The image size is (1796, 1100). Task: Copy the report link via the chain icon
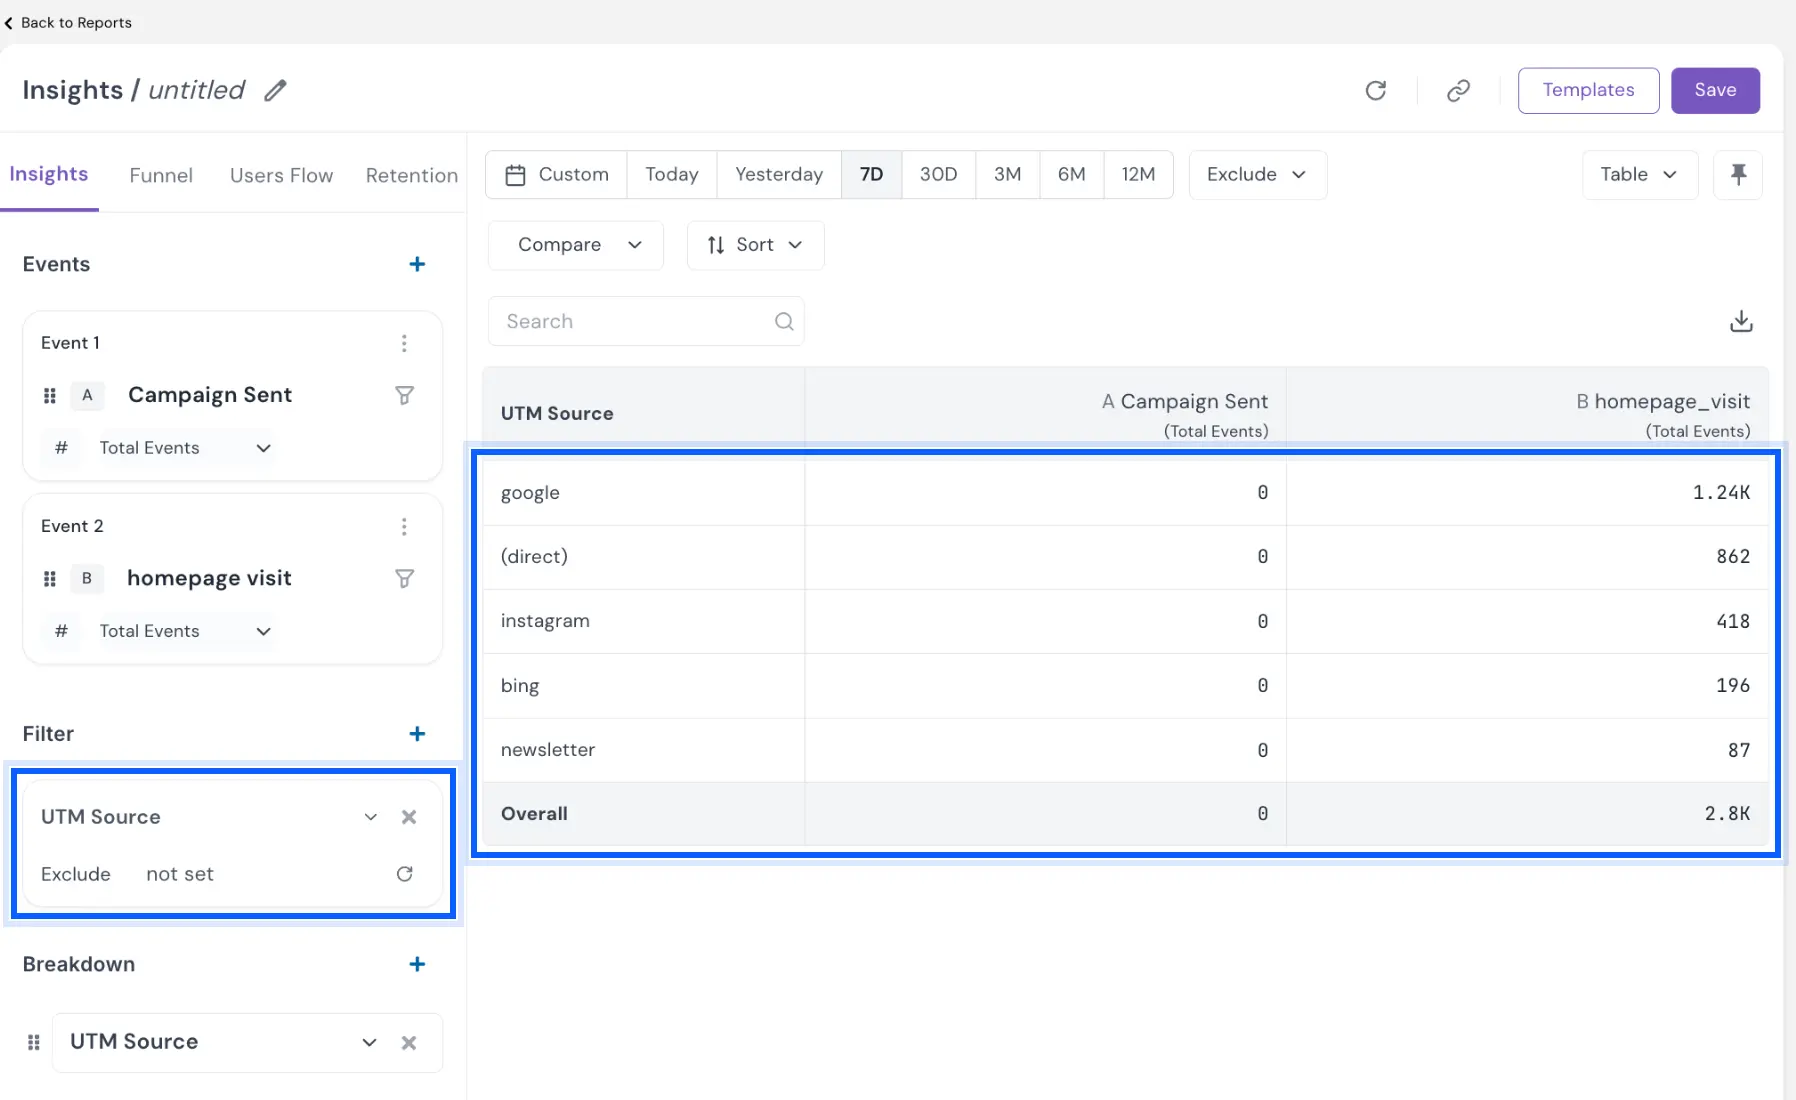(x=1458, y=90)
